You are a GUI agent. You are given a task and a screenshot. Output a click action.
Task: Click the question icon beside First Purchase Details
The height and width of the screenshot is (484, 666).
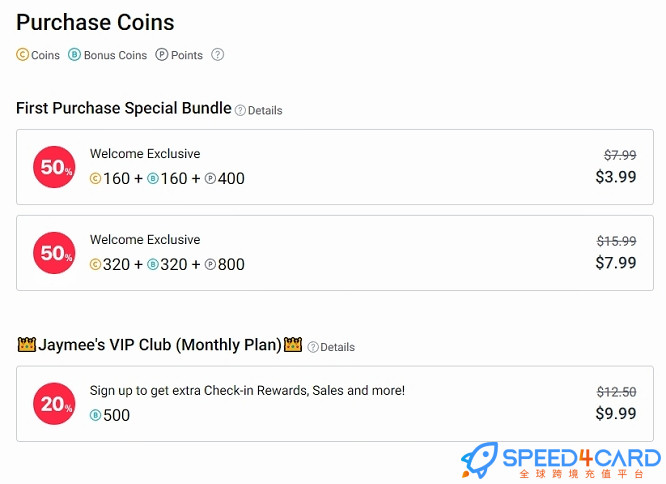coord(240,110)
